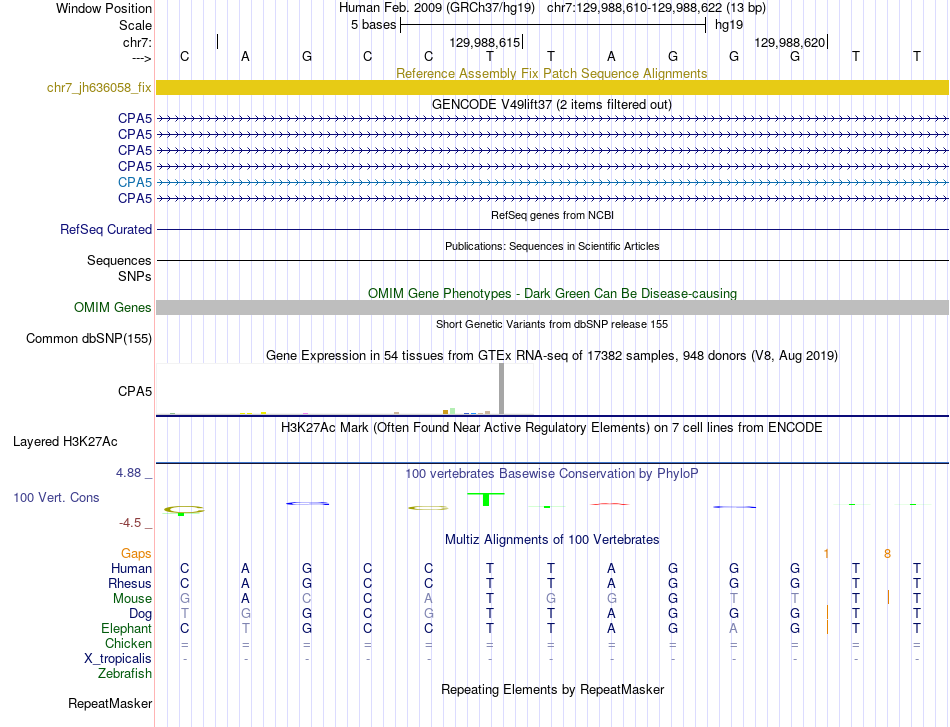Click the SNPs track label
The height and width of the screenshot is (727, 950).
[135, 276]
